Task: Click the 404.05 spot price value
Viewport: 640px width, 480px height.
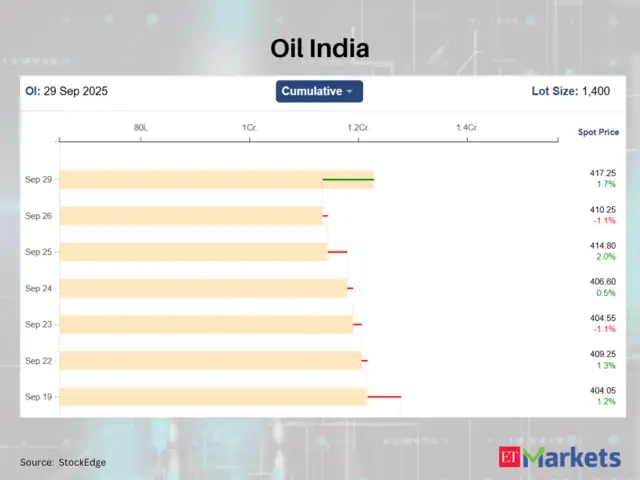Action: [x=603, y=390]
